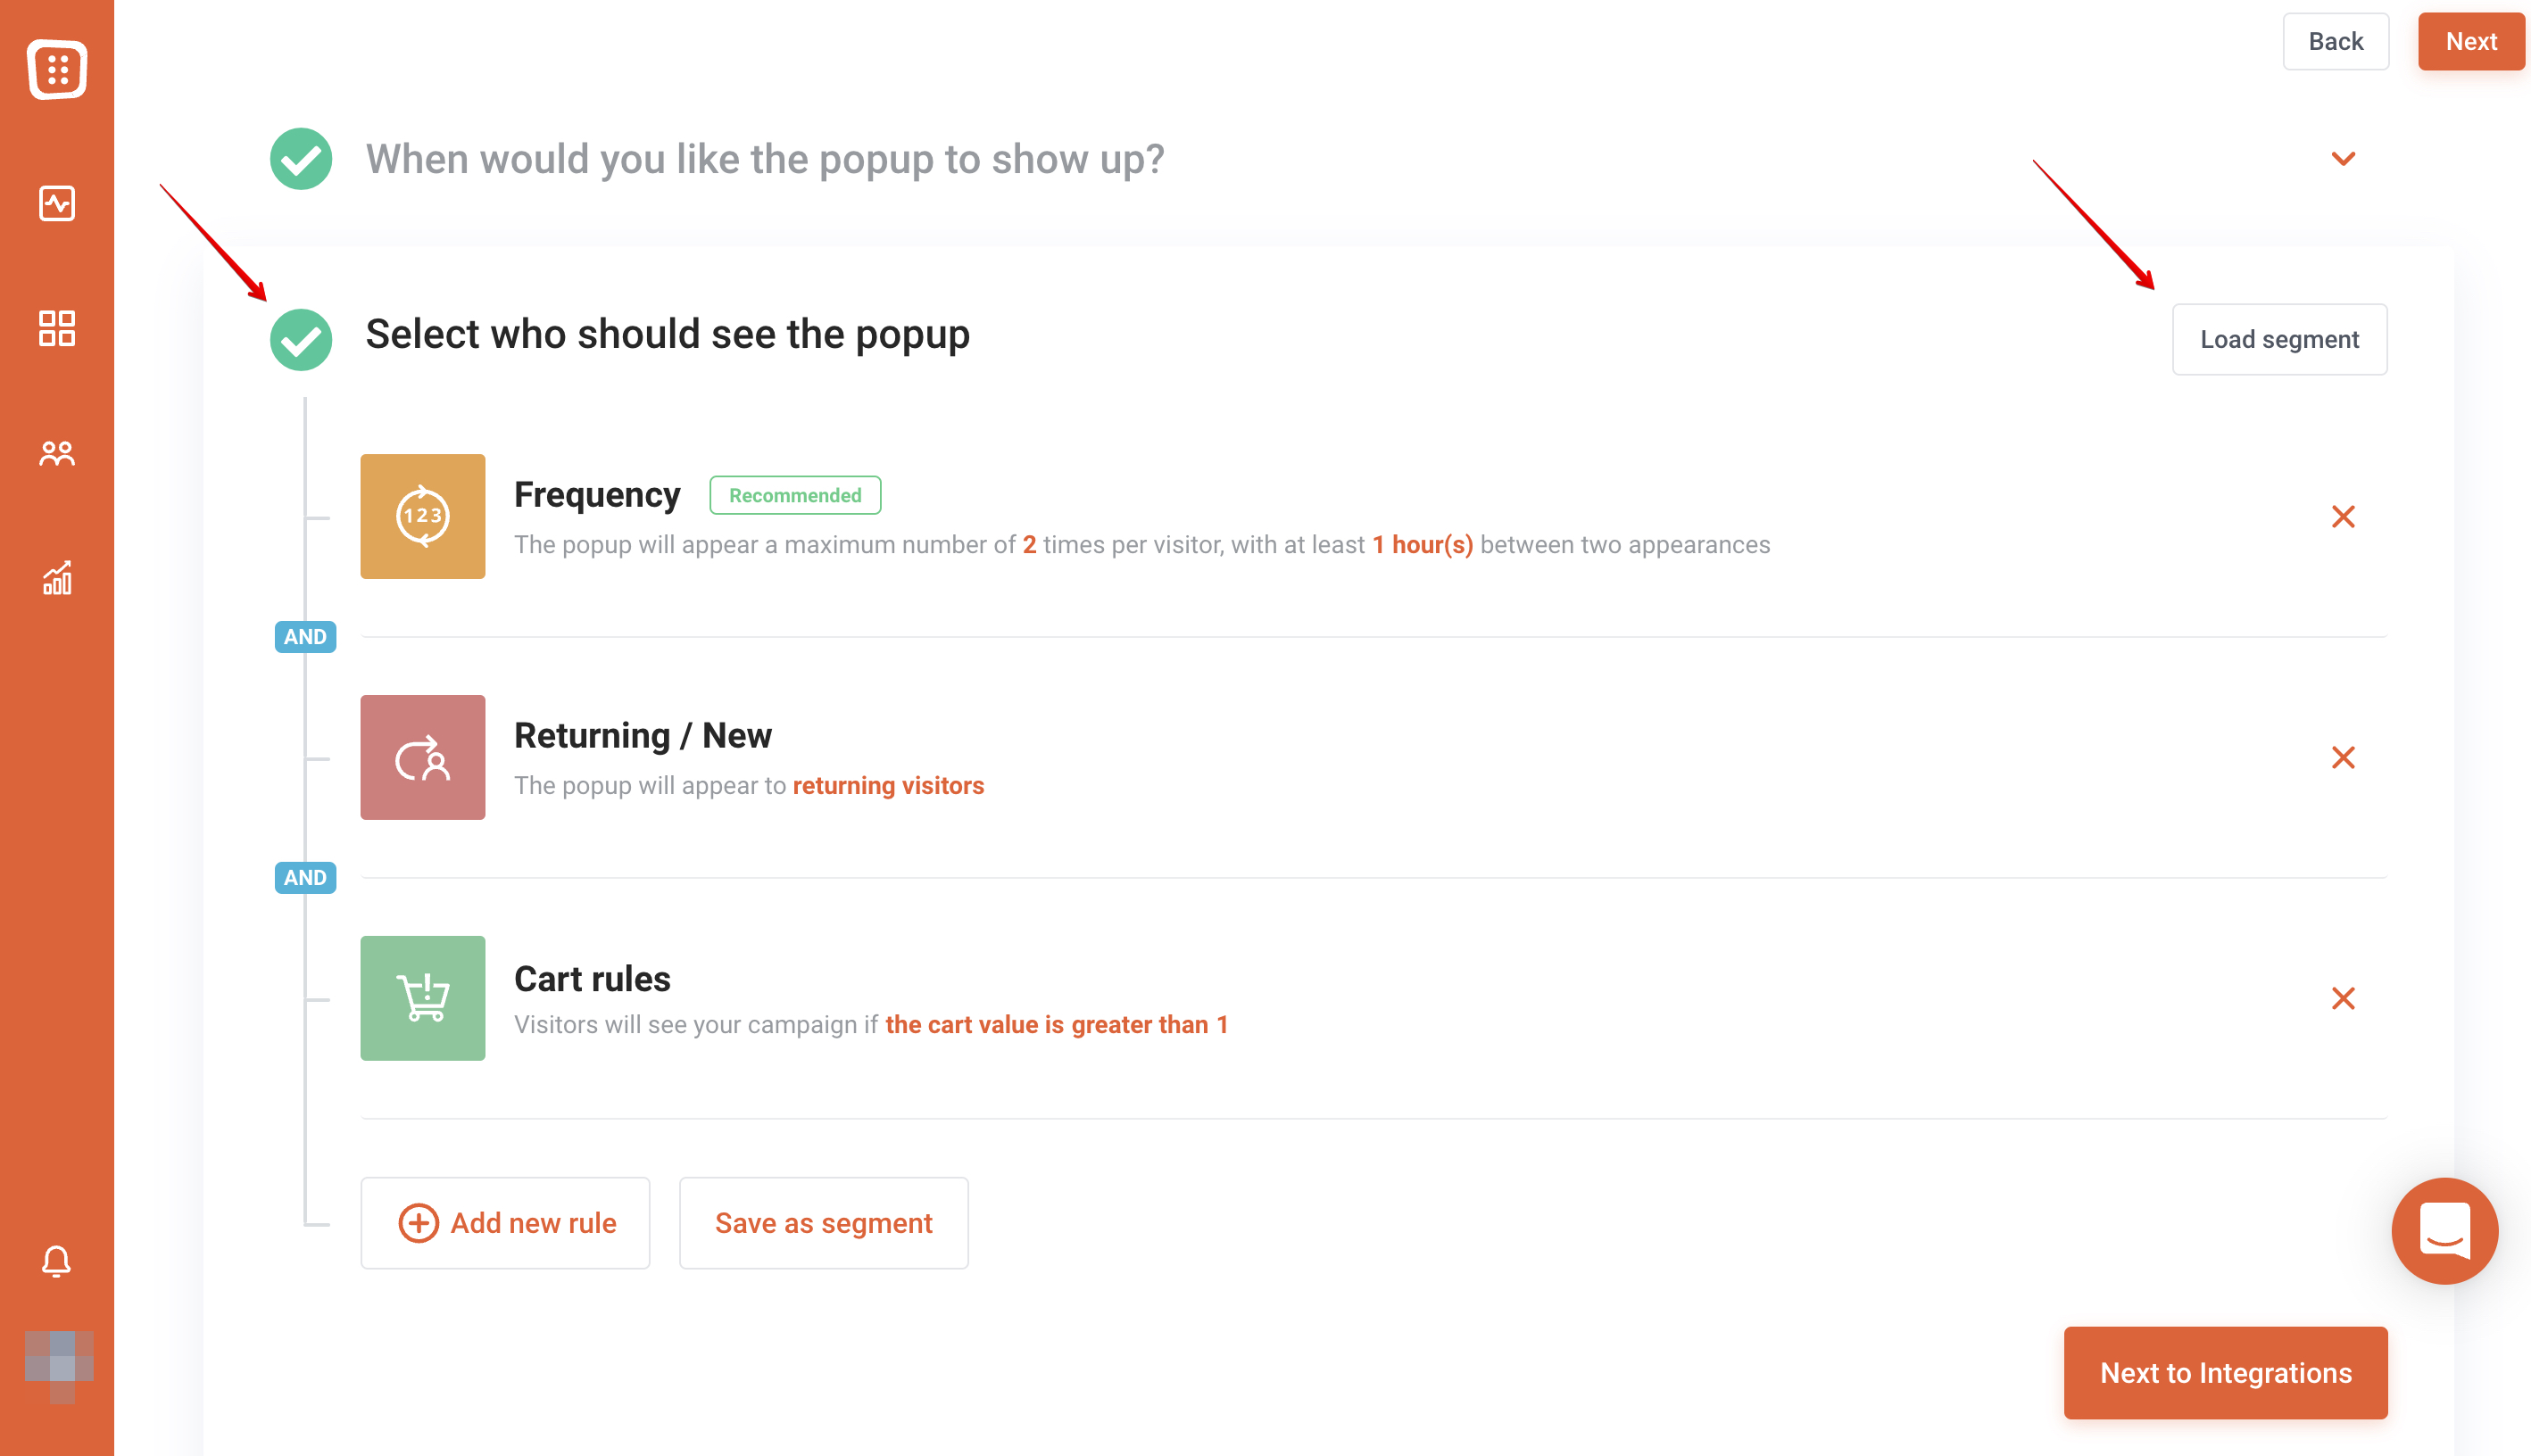Open the OptiMonk logo home icon
This screenshot has height=1456, width=2531.
(x=57, y=69)
